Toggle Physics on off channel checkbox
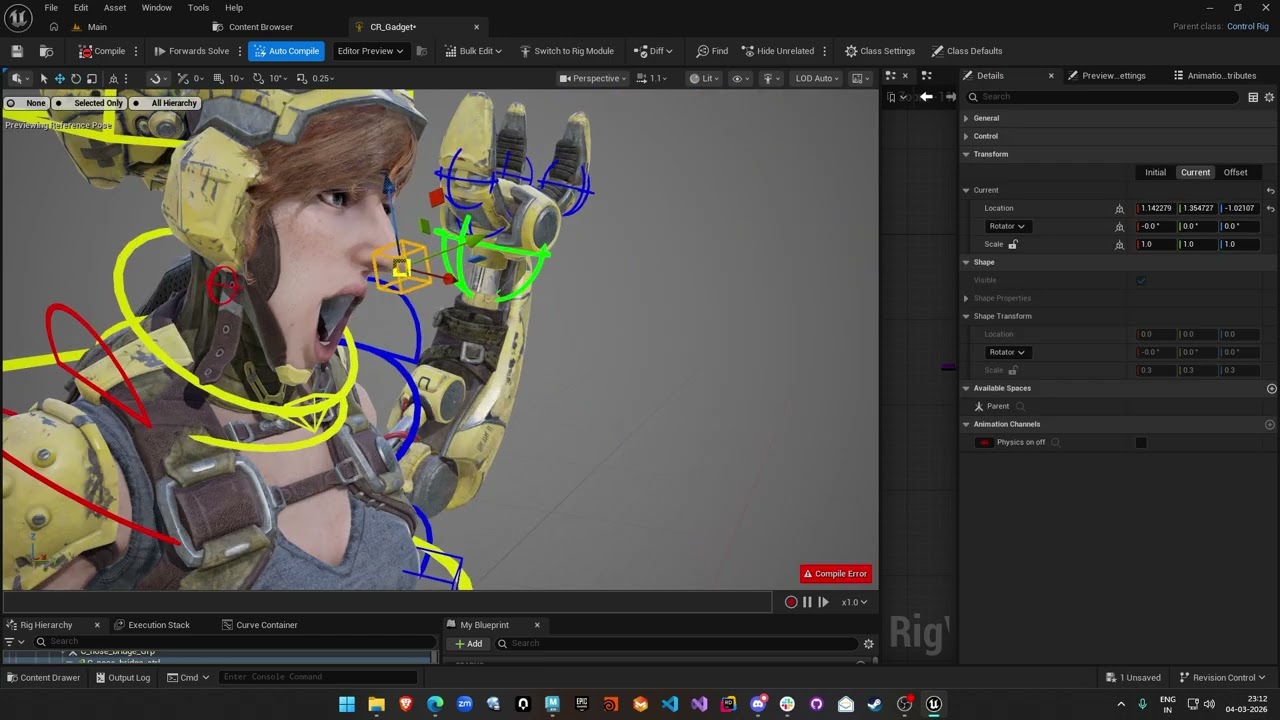The height and width of the screenshot is (720, 1280). [1141, 442]
